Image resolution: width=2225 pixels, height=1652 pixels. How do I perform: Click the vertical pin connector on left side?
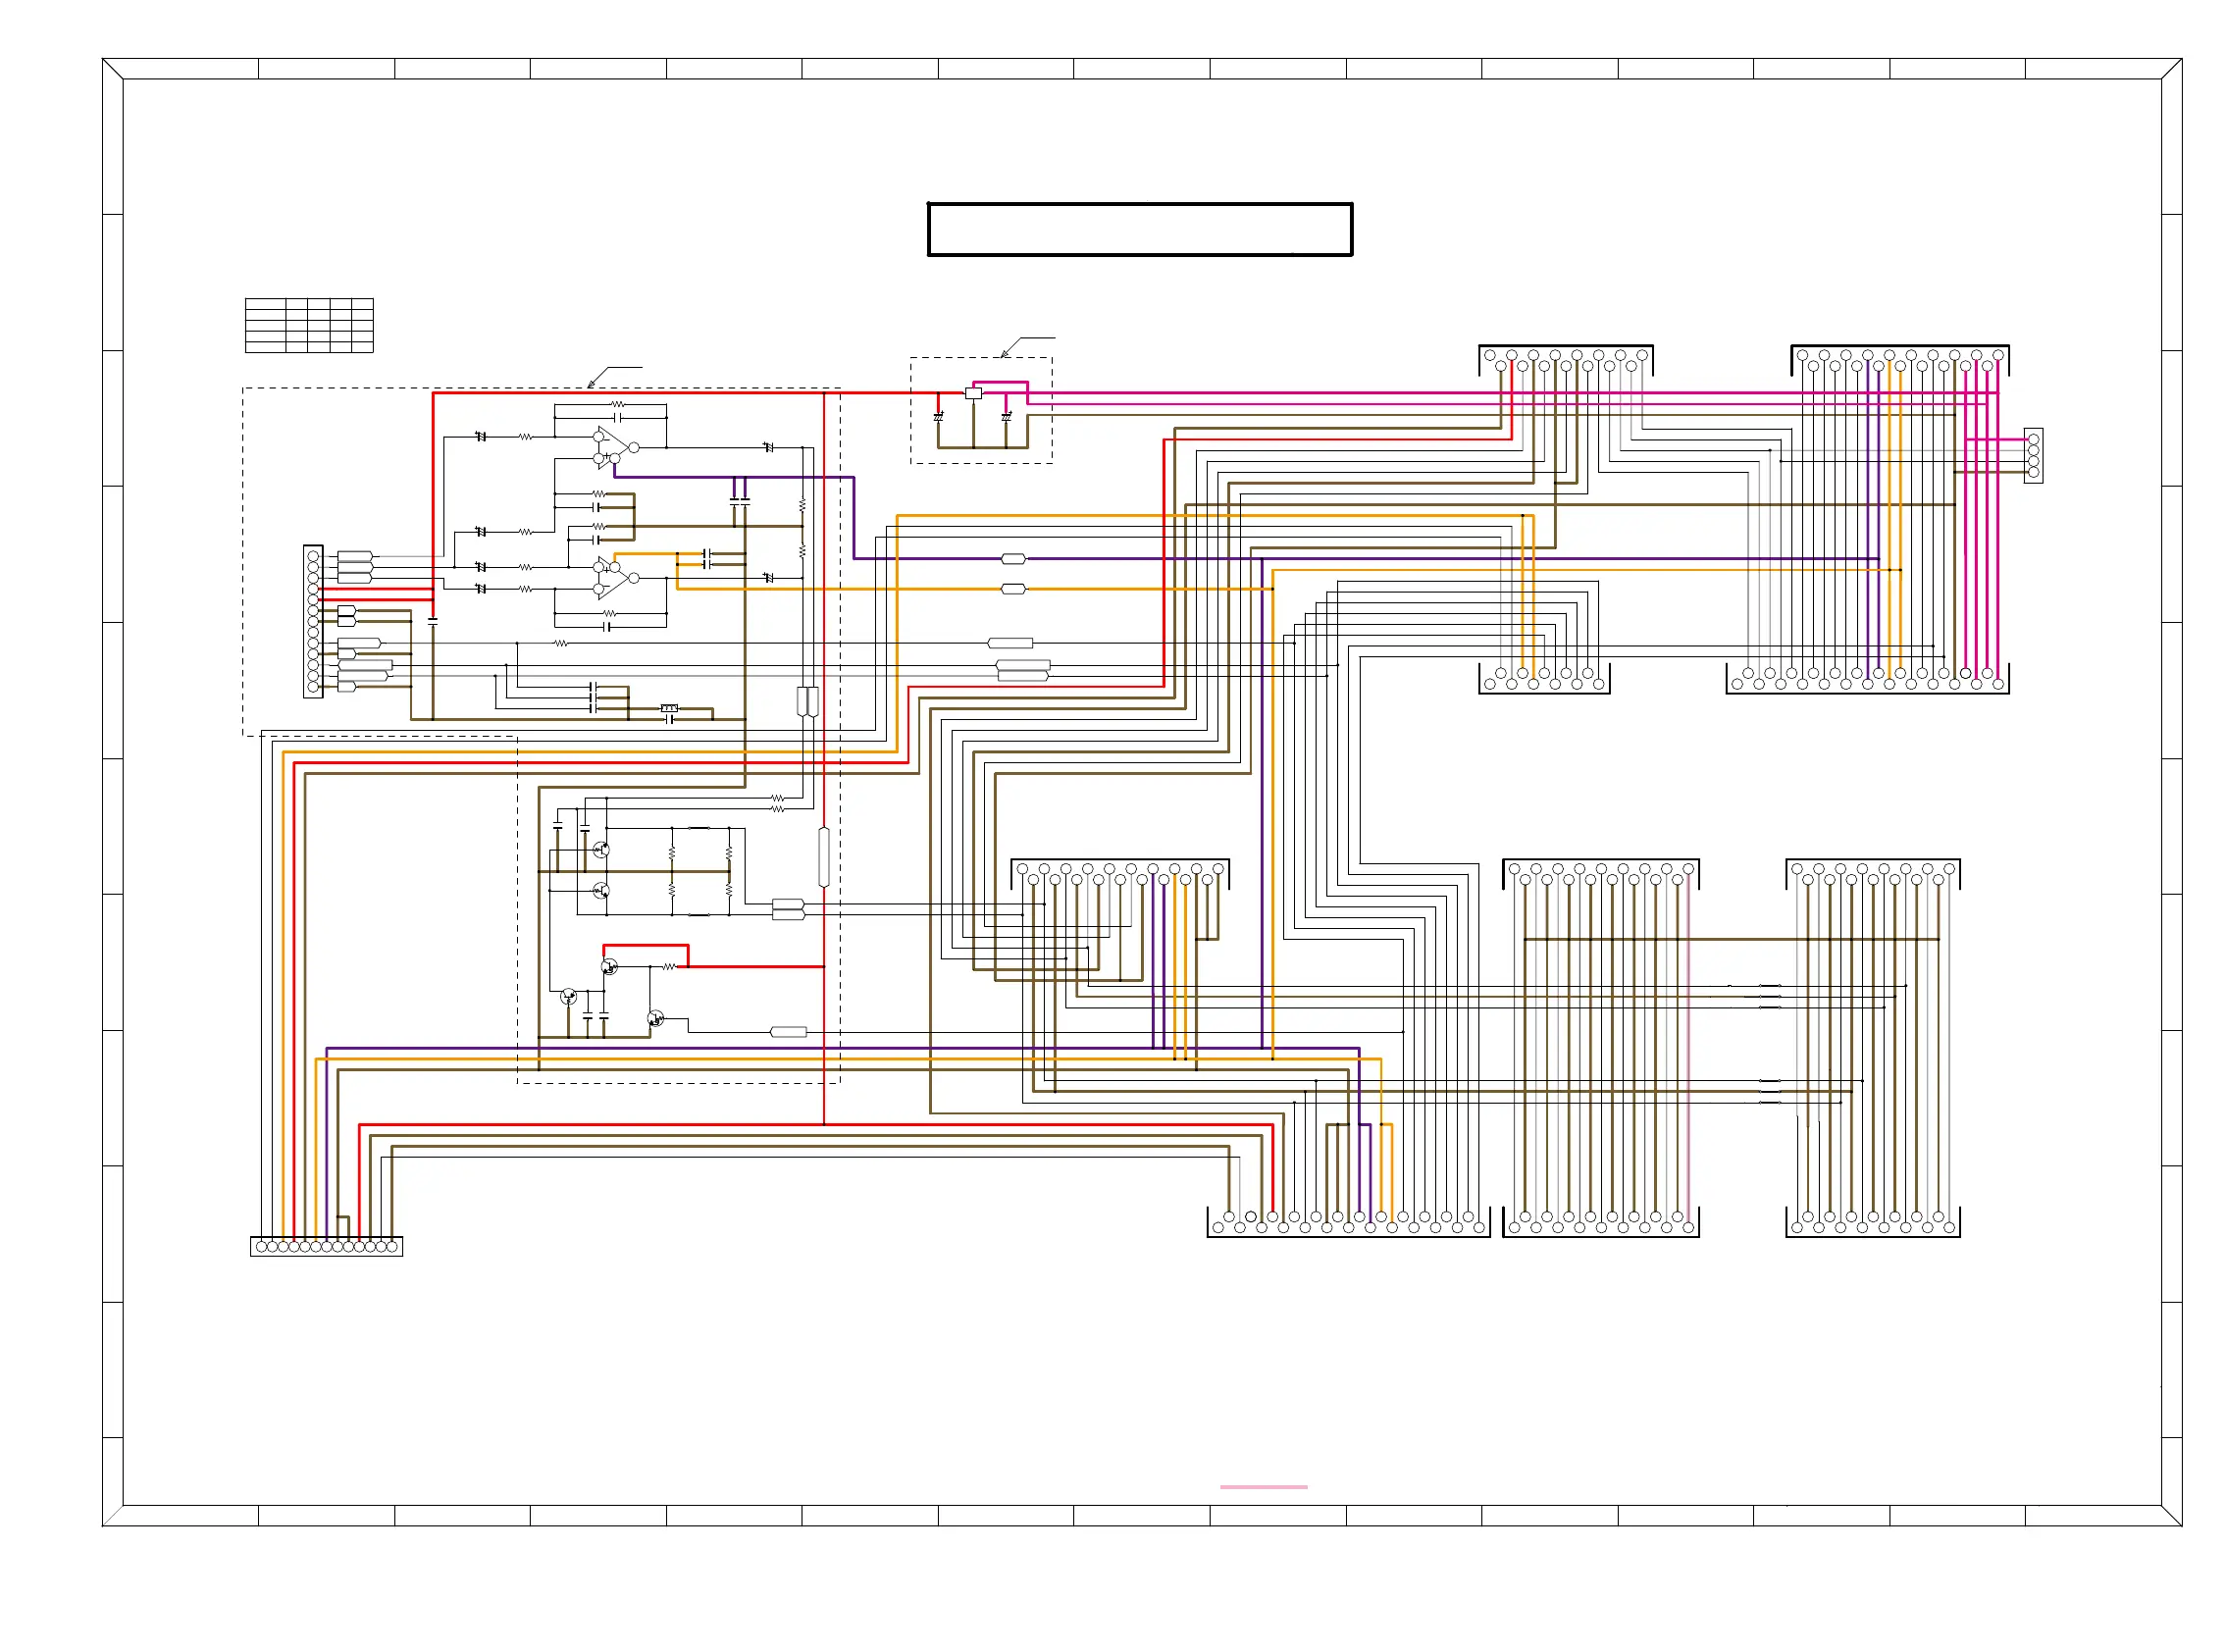pos(313,621)
